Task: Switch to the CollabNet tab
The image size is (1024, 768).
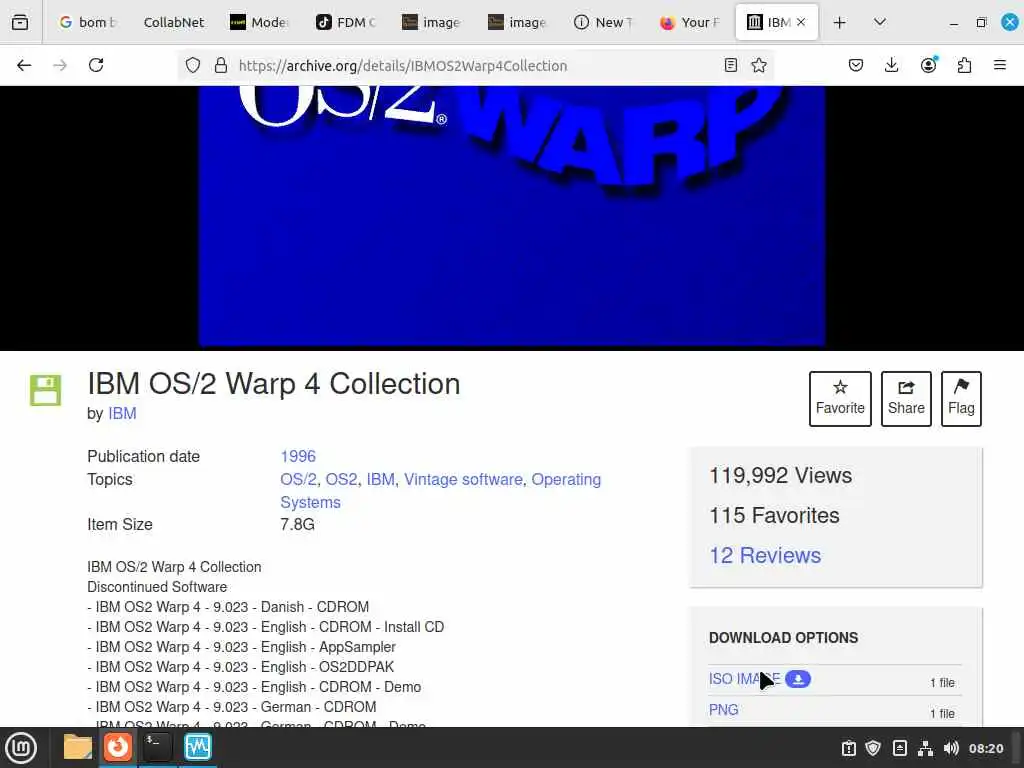Action: tap(174, 22)
